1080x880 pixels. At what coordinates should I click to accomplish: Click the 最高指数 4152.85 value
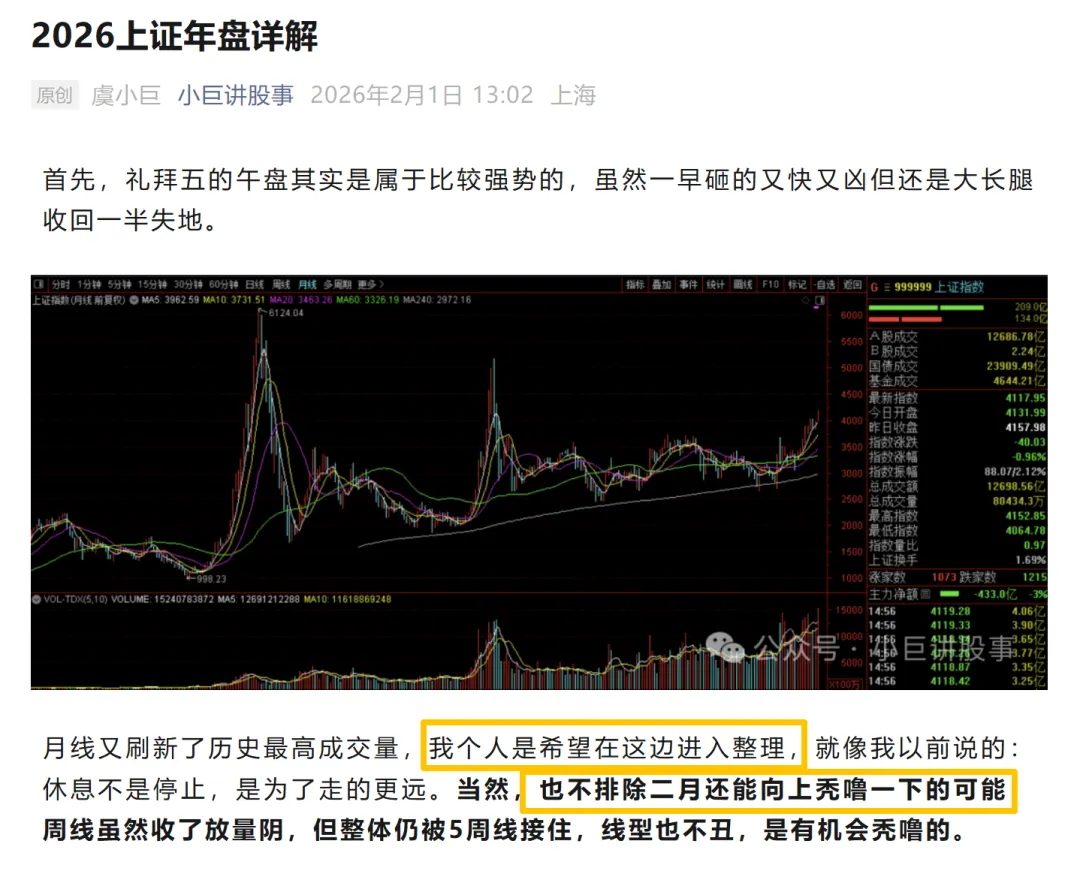(x=1025, y=516)
